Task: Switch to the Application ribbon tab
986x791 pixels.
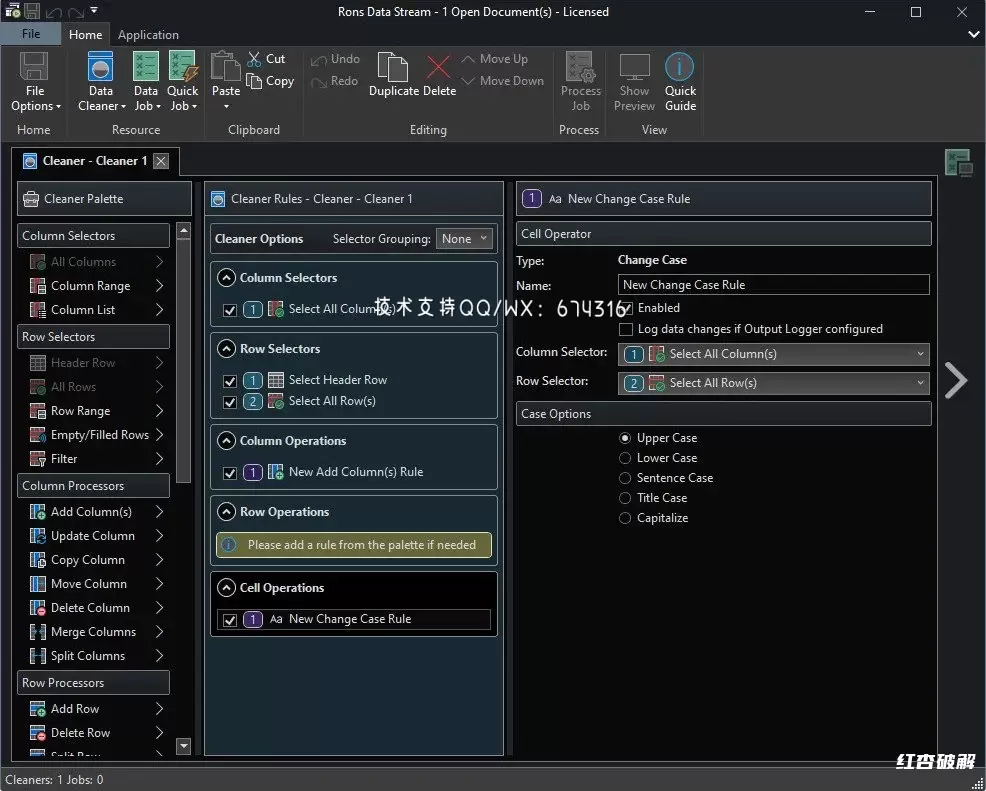Action: [148, 35]
